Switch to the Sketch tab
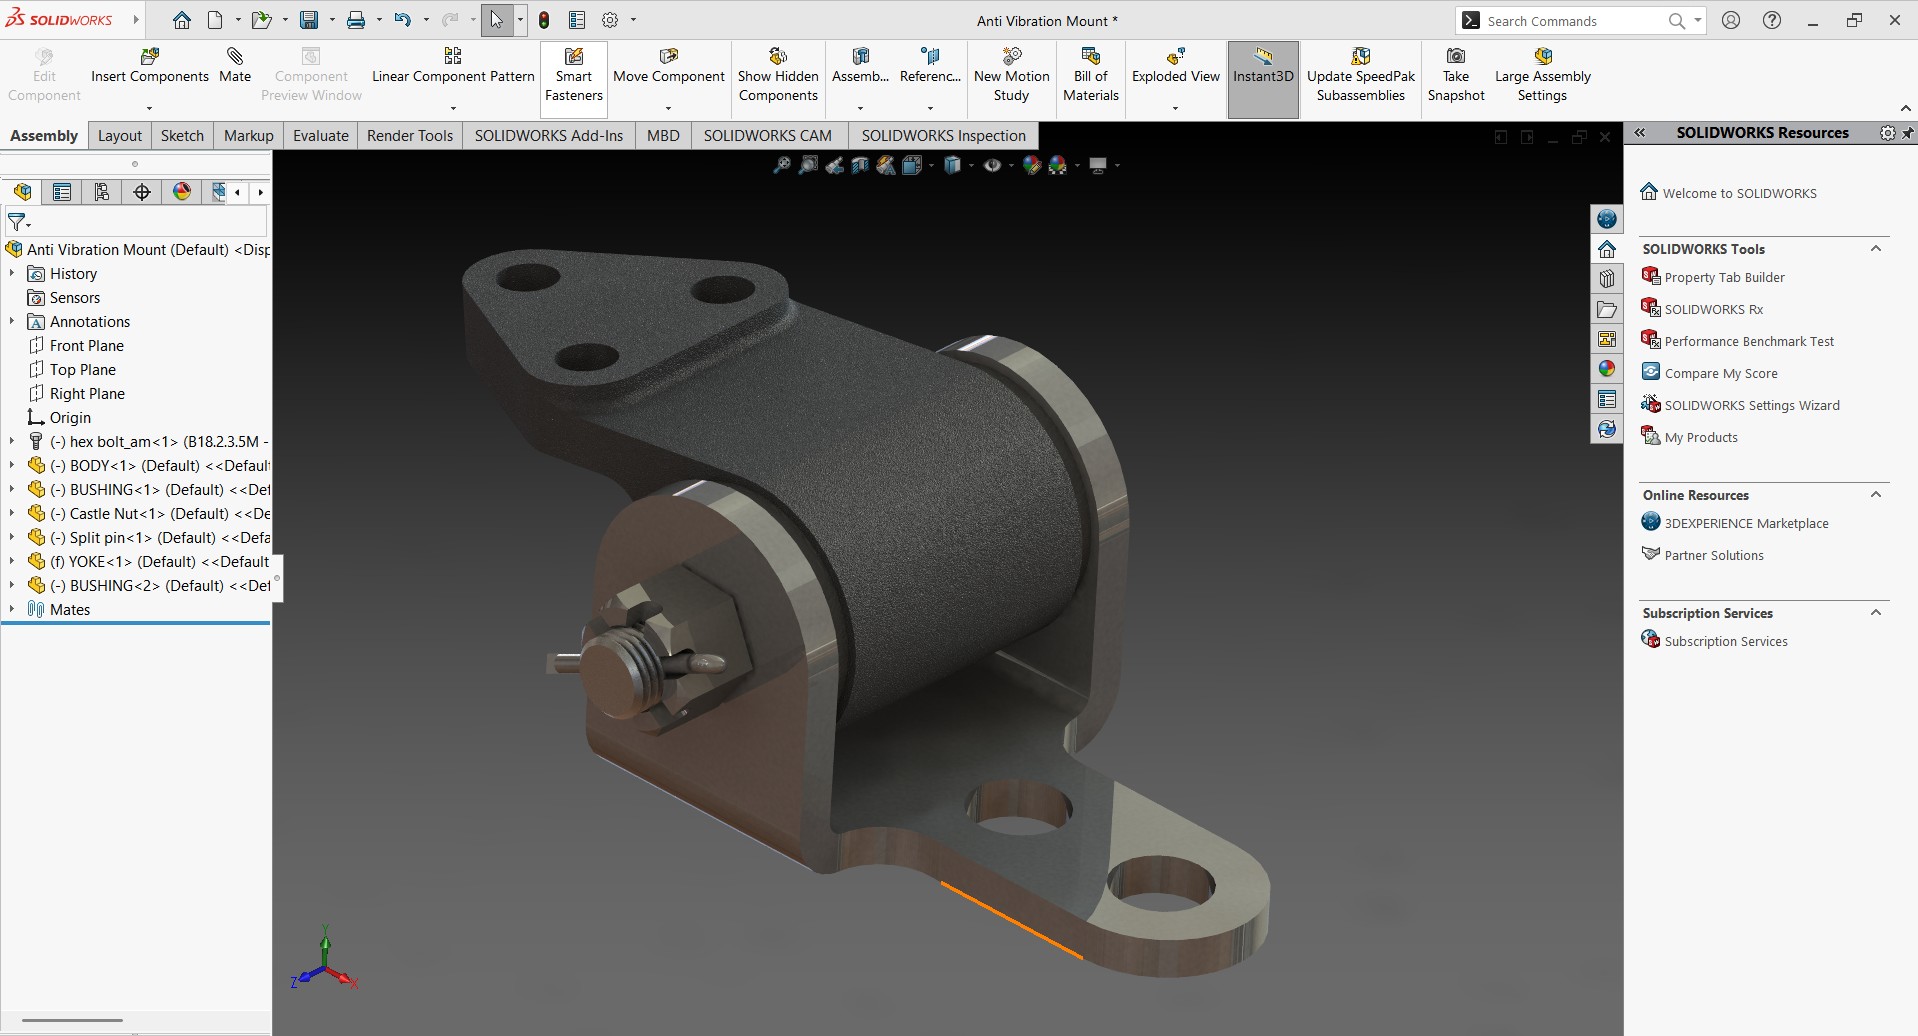Viewport: 1918px width, 1036px height. (182, 135)
